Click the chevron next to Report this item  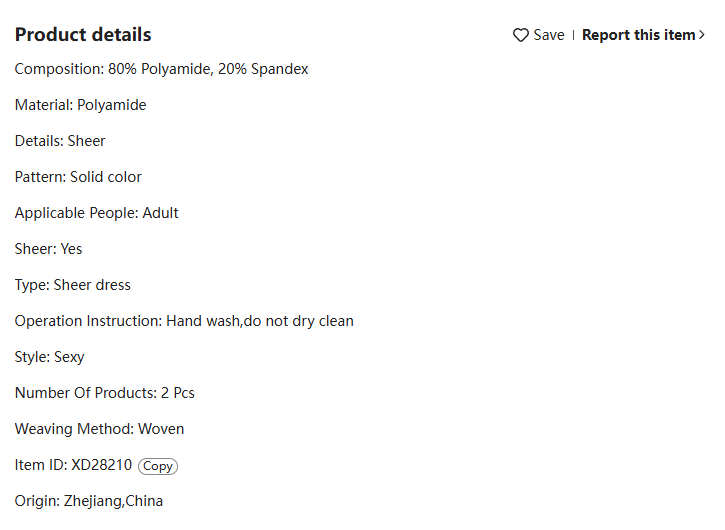pos(701,35)
